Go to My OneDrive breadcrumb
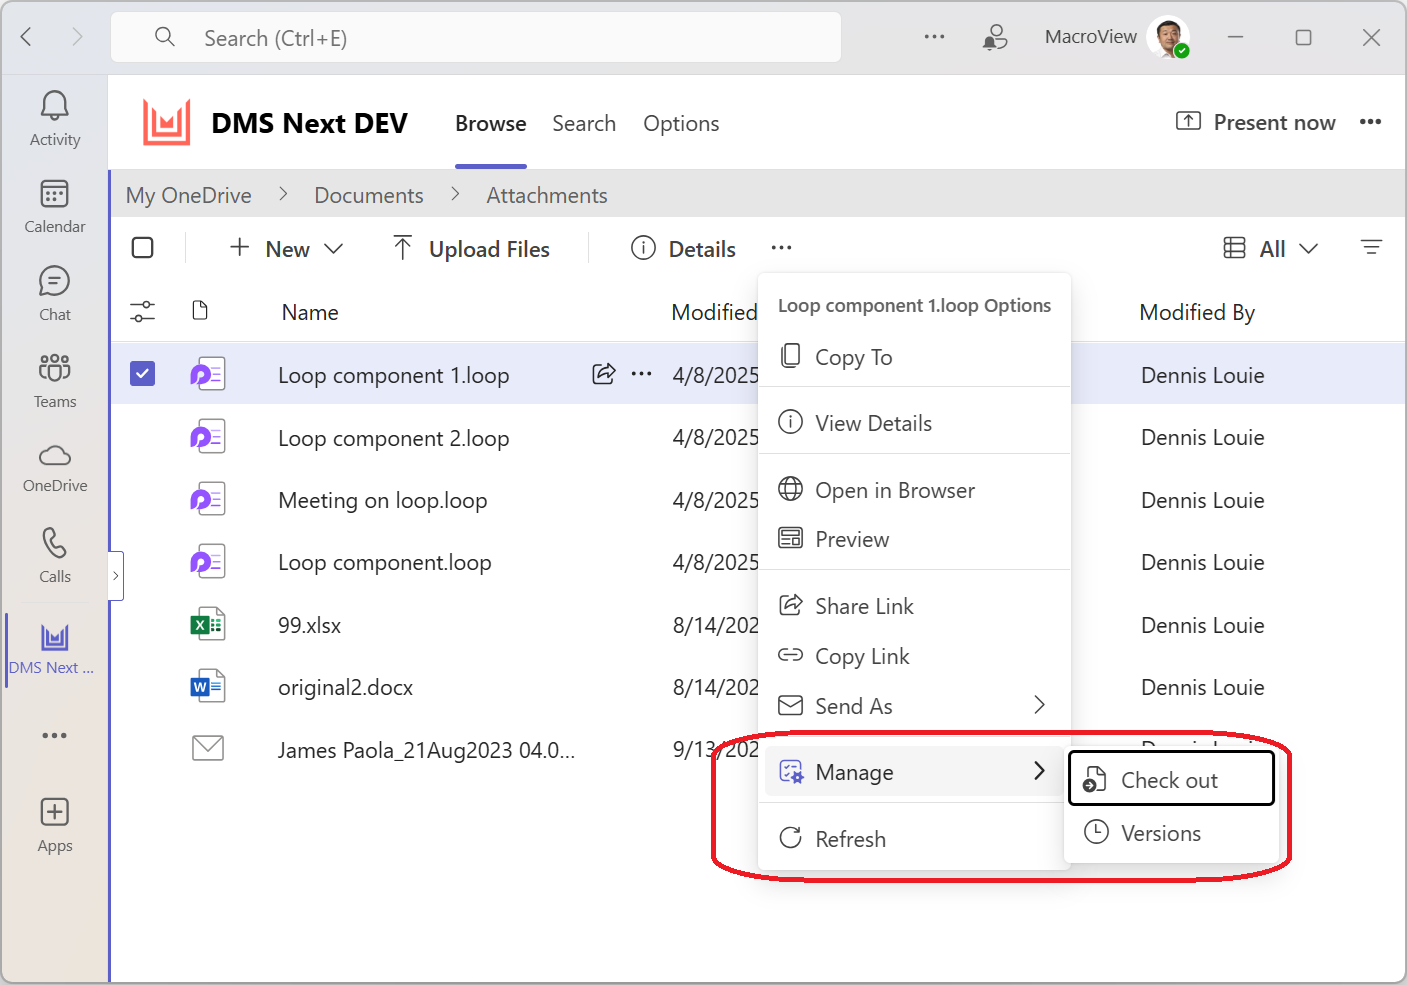This screenshot has height=985, width=1407. [189, 195]
